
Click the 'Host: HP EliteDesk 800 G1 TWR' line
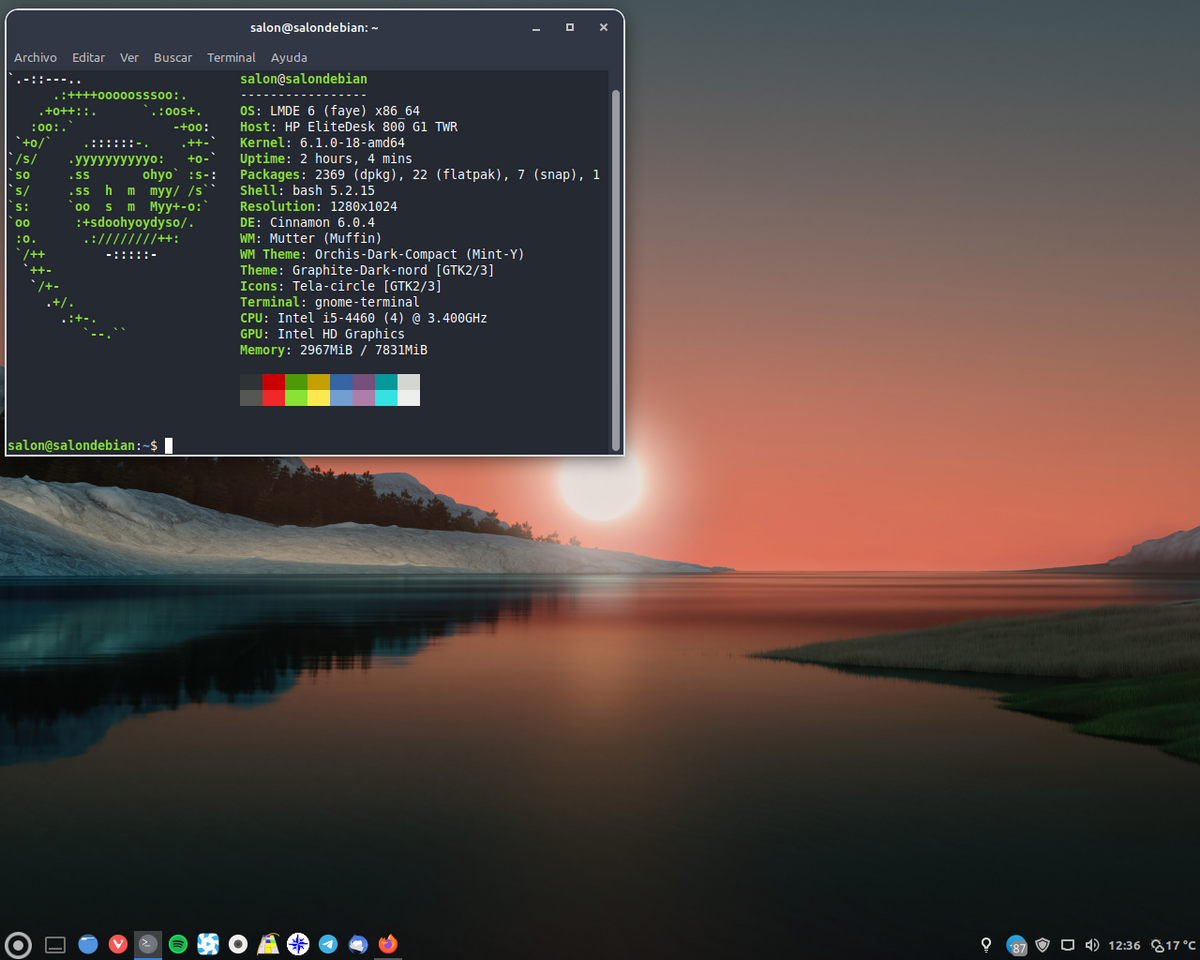coord(349,126)
